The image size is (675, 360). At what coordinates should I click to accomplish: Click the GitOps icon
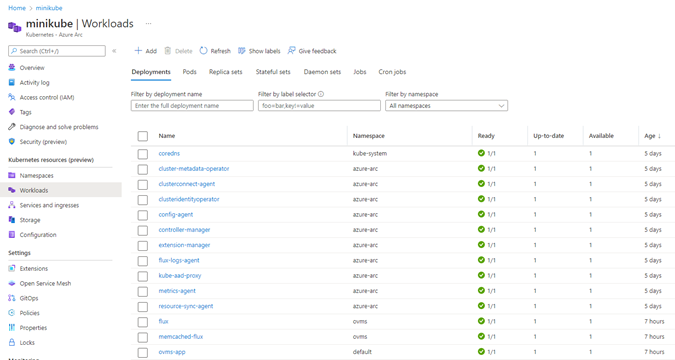[12, 298]
